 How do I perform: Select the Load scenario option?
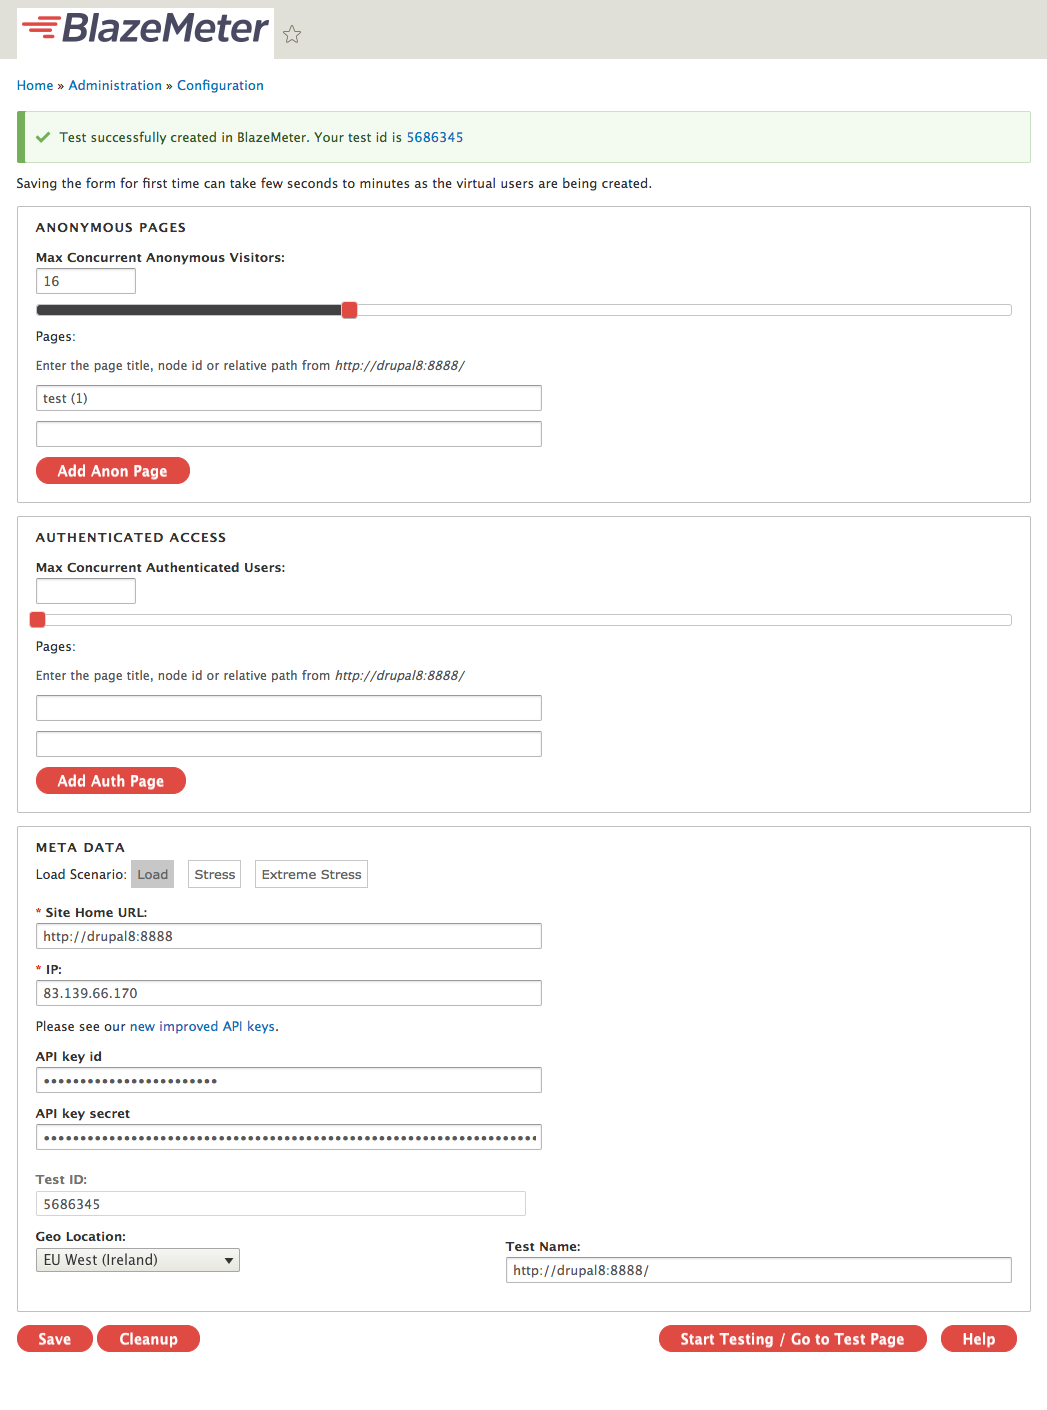(x=153, y=874)
